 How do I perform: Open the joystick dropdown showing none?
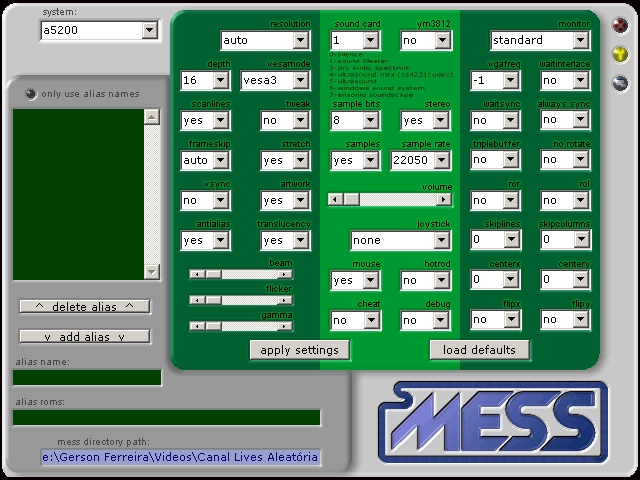(441, 240)
